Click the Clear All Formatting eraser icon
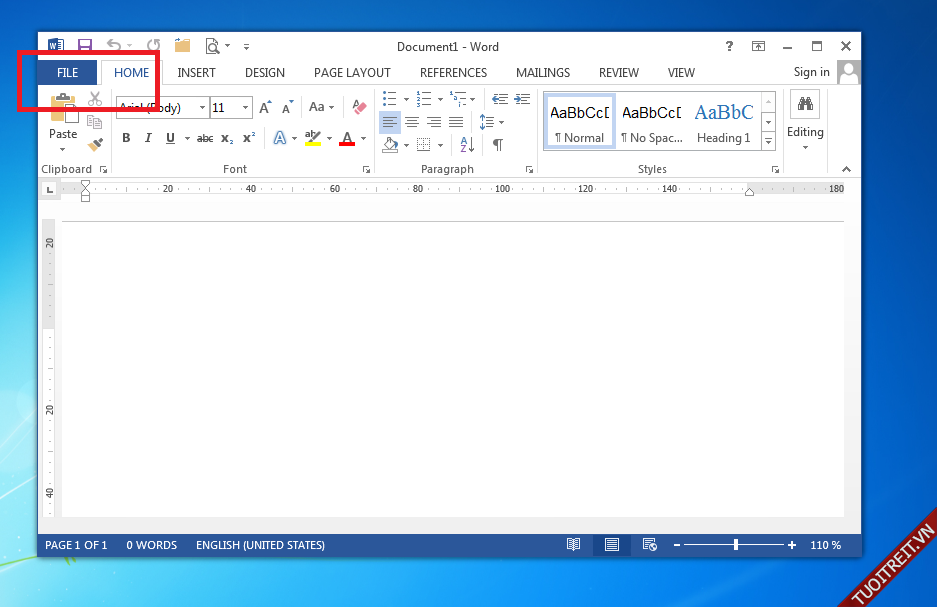Viewport: 937px width, 607px height. [360, 107]
